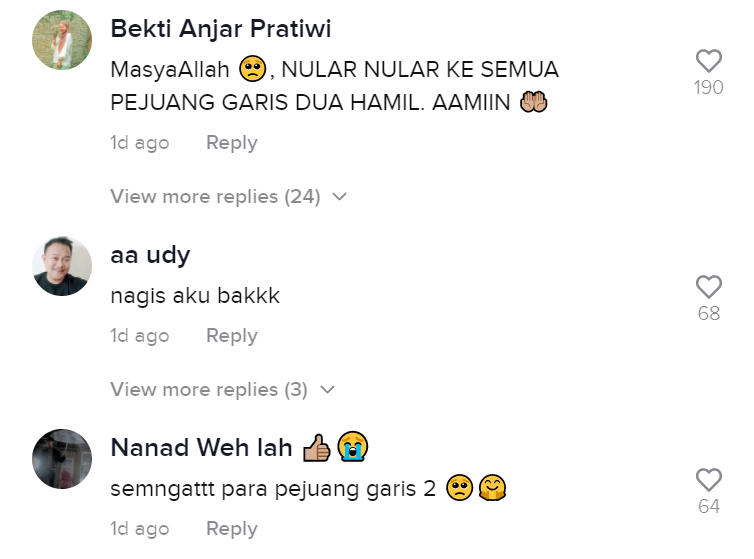Image resolution: width=754 pixels, height=559 pixels.
Task: Open aa udy username link
Action: pos(150,255)
